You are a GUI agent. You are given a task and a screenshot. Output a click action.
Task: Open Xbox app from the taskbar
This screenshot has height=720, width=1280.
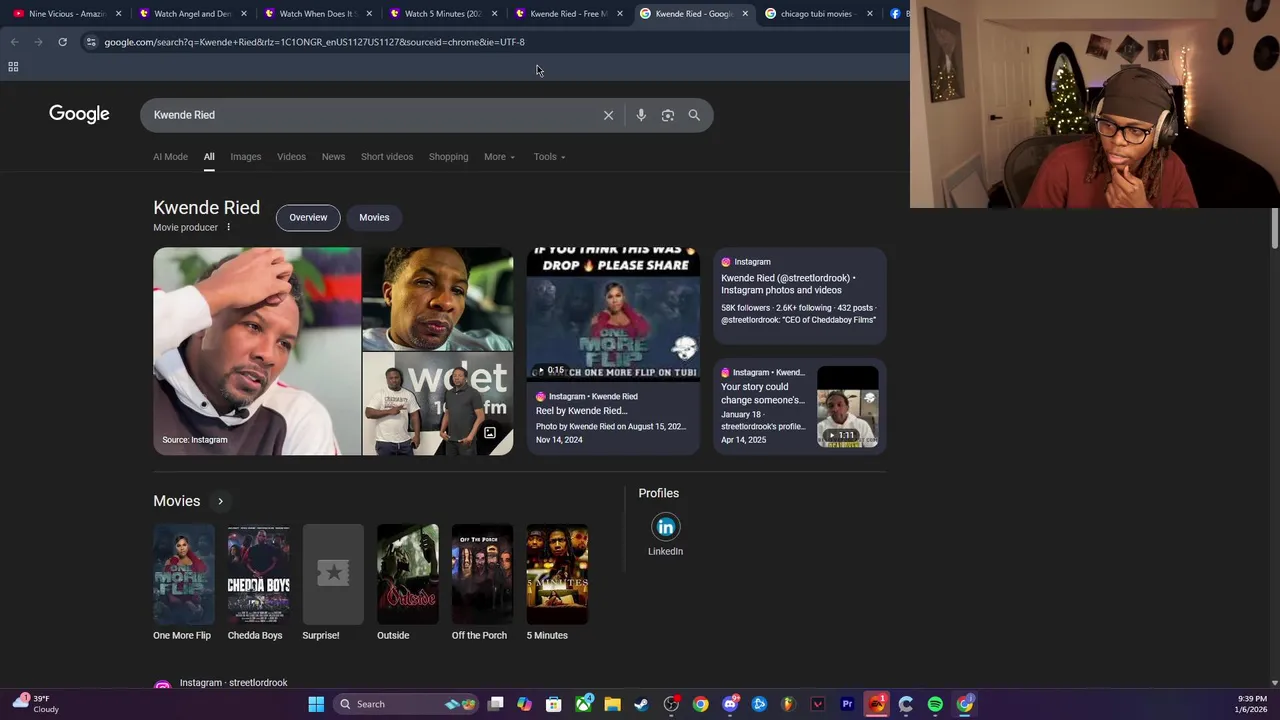(584, 704)
